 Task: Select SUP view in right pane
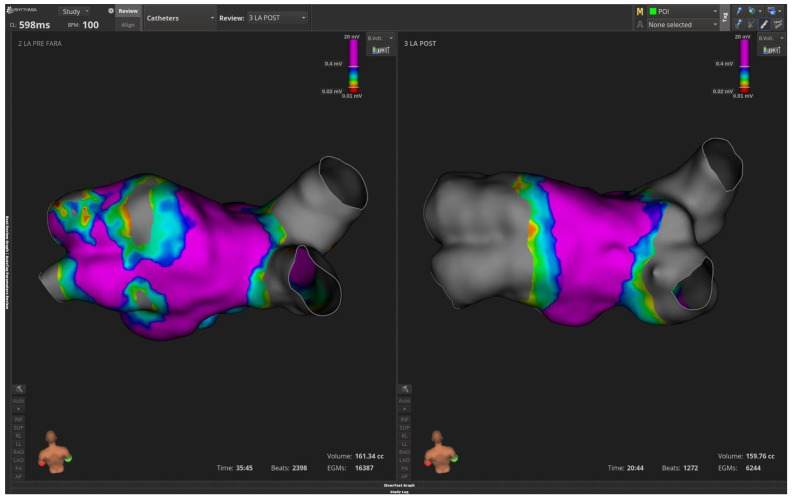(x=405, y=428)
